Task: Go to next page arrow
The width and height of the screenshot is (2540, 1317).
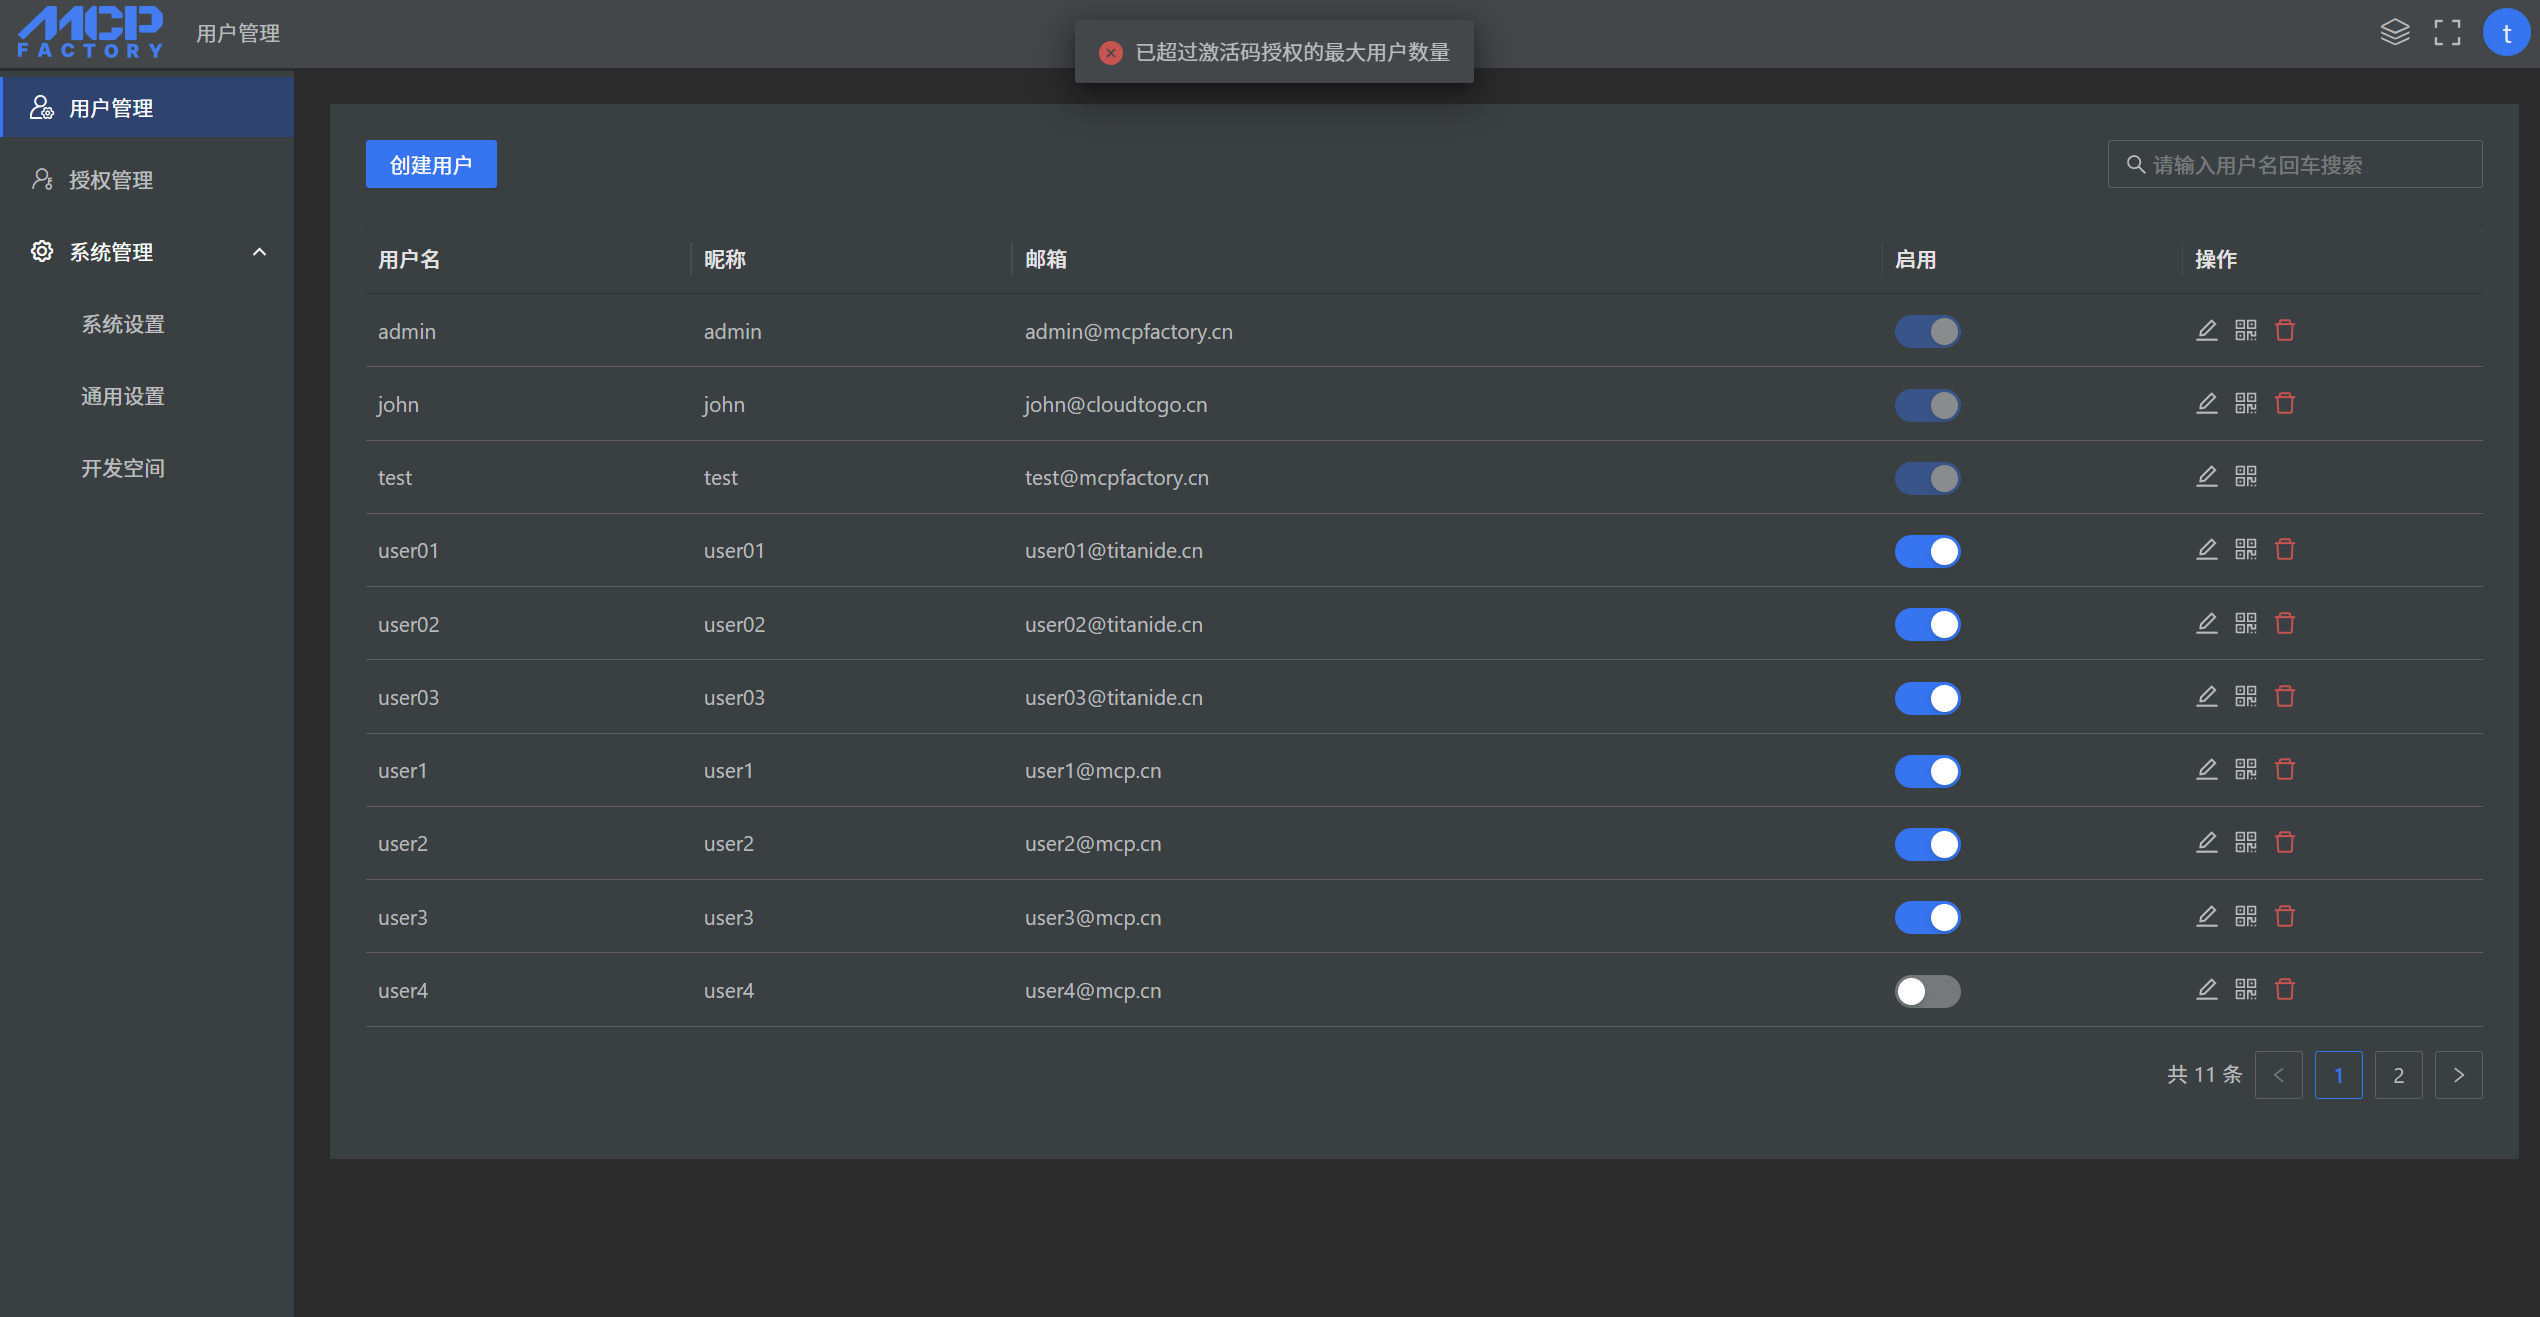Action: (2457, 1075)
